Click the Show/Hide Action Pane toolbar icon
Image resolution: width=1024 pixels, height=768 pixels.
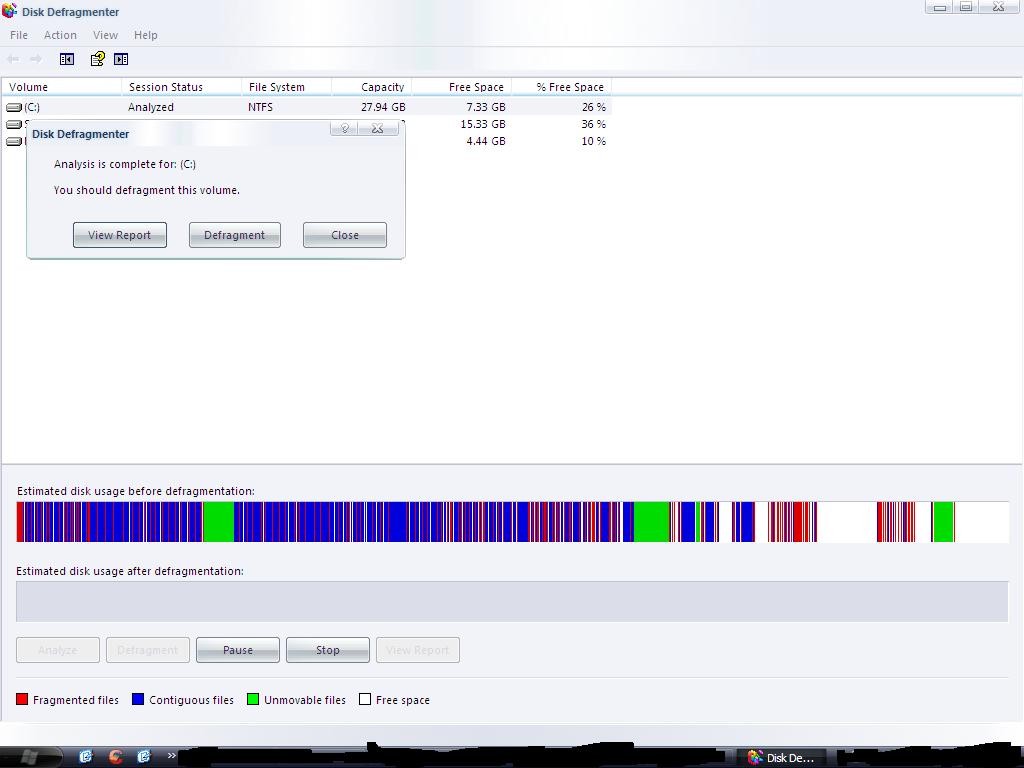[121, 59]
